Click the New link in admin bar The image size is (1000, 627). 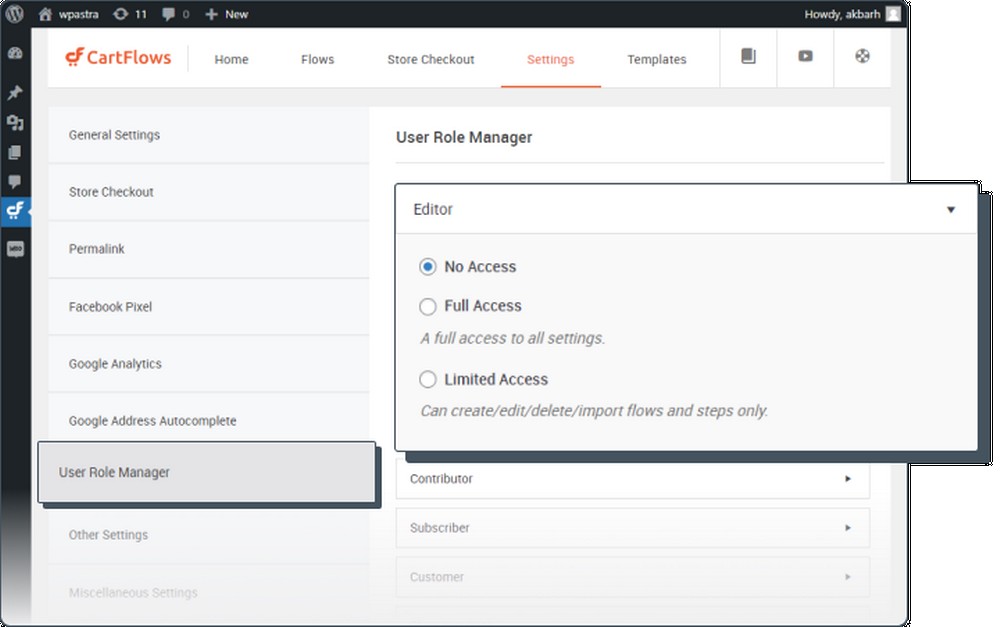(236, 14)
